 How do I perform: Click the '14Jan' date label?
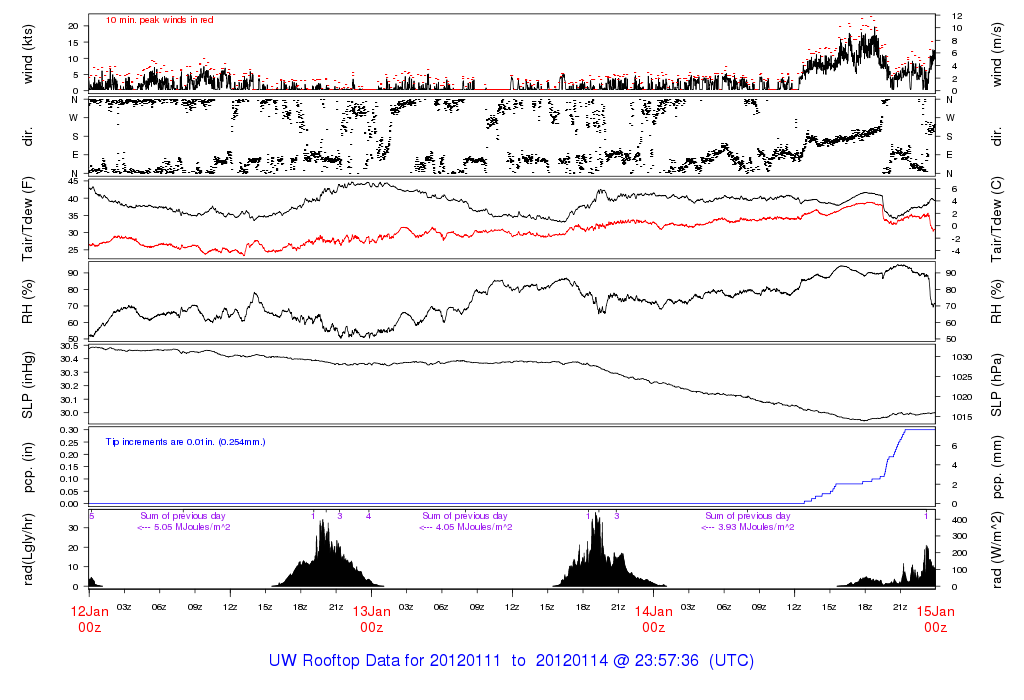click(x=654, y=612)
